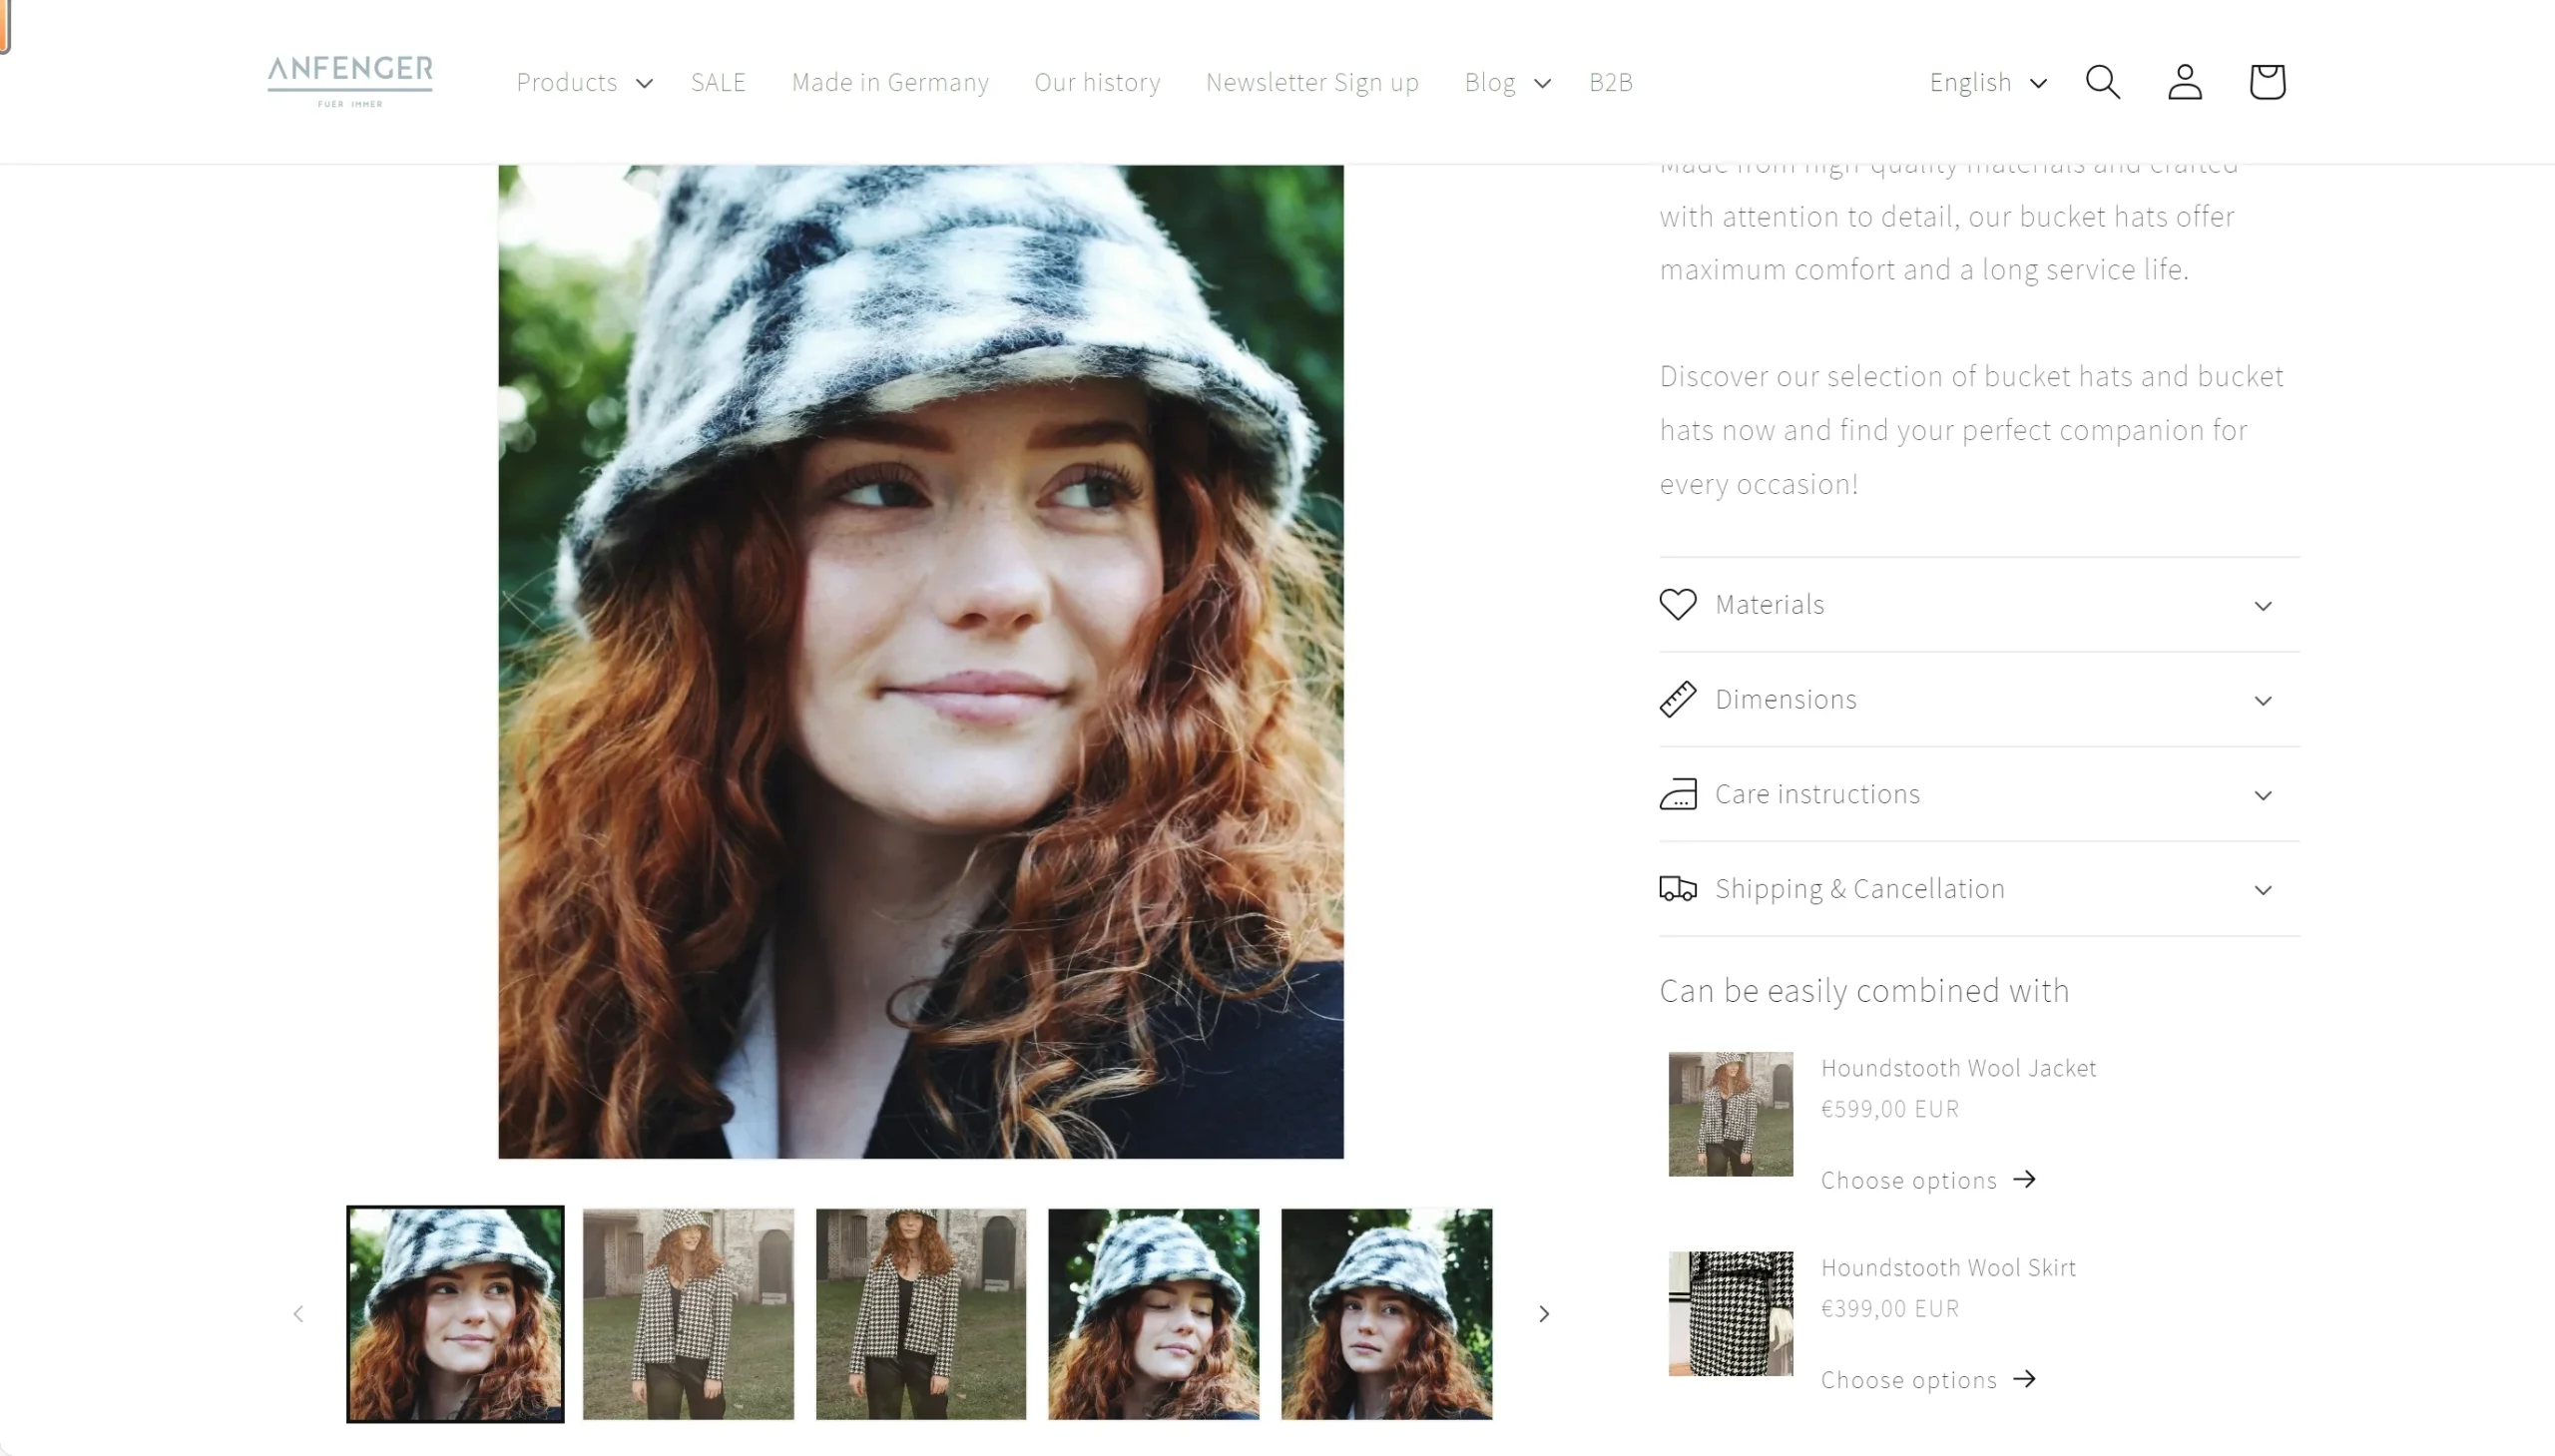Open the English language dropdown
This screenshot has width=2555, height=1456.
1987,83
